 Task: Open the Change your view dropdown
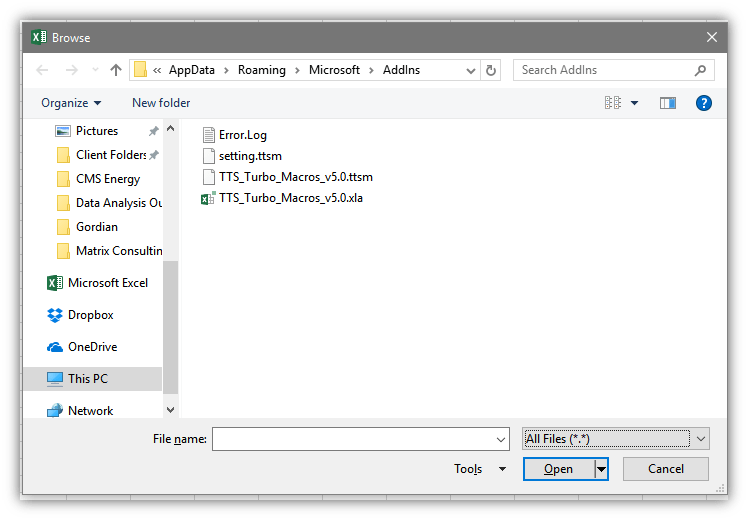click(635, 103)
